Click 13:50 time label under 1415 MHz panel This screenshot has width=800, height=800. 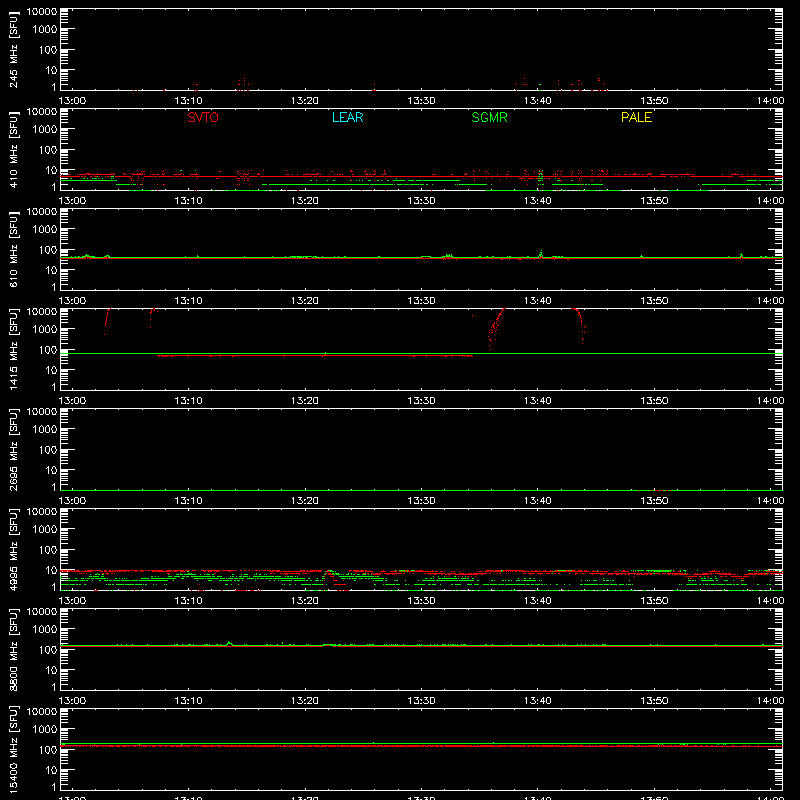tap(654, 401)
